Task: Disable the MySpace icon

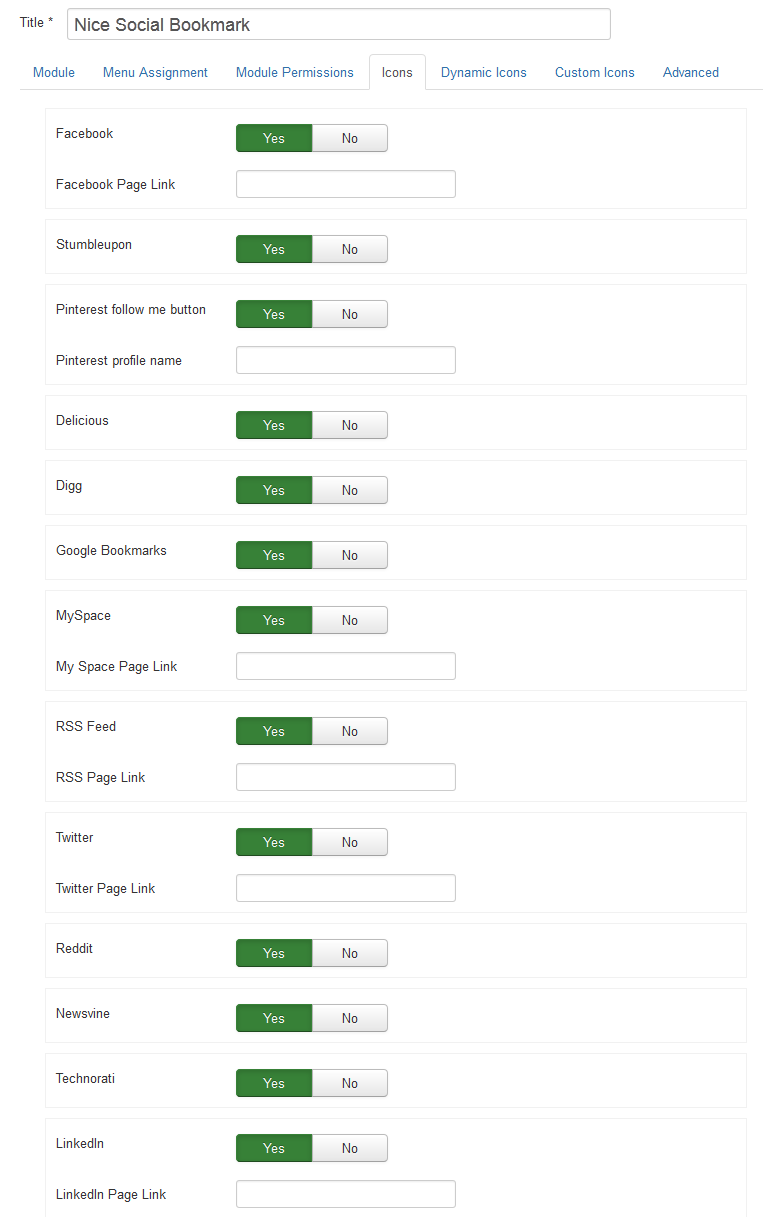Action: [350, 620]
